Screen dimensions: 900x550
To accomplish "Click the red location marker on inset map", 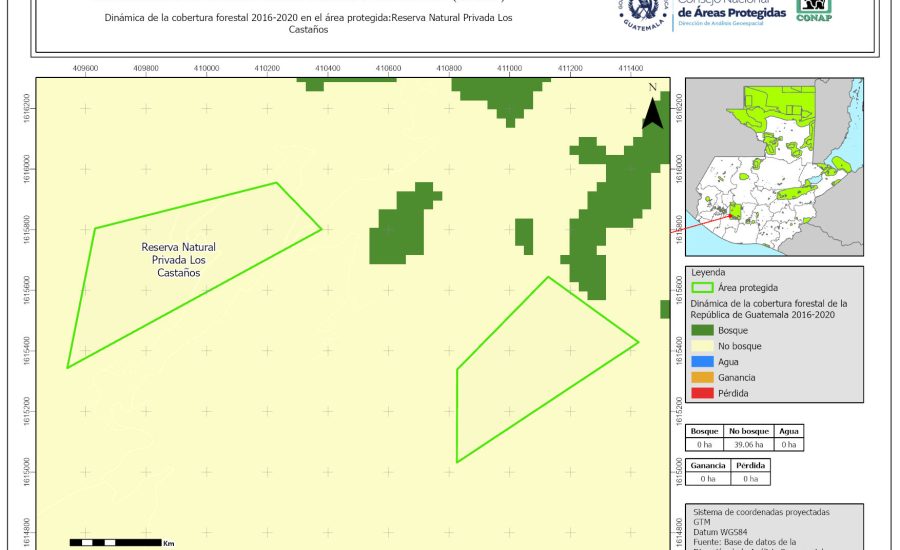I will pyautogui.click(x=735, y=210).
